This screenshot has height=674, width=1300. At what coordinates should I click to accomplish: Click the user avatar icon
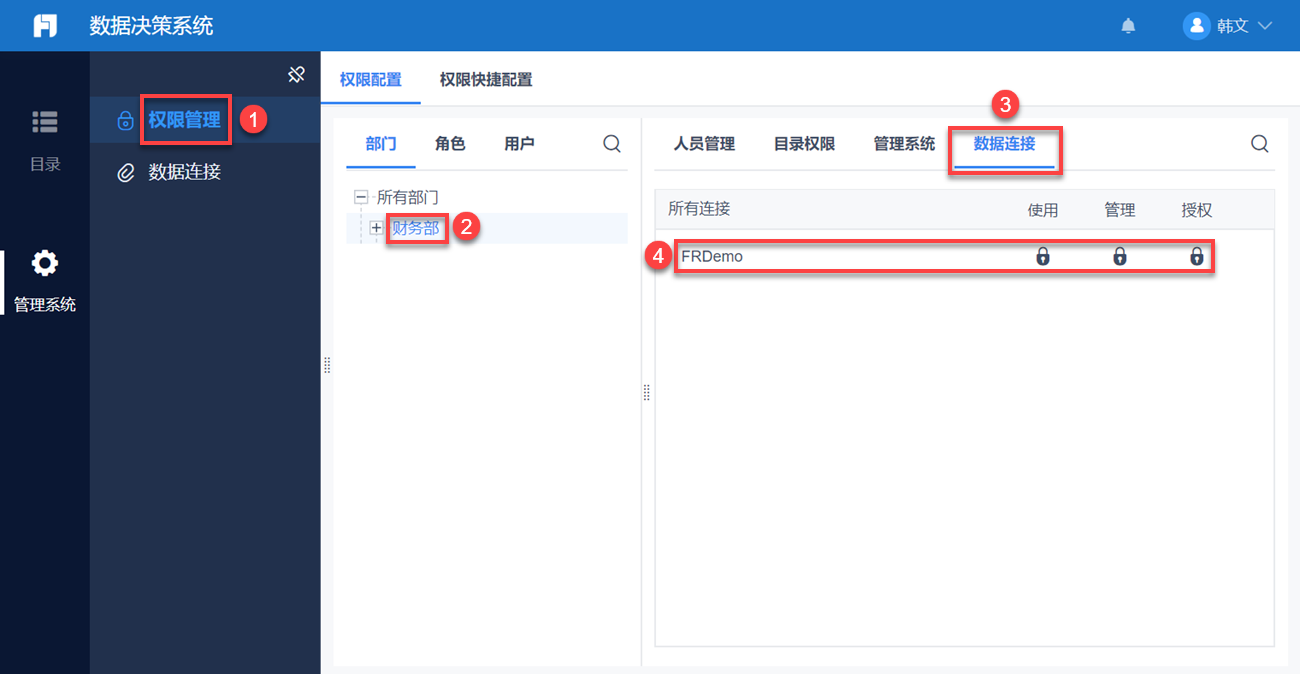[1196, 26]
